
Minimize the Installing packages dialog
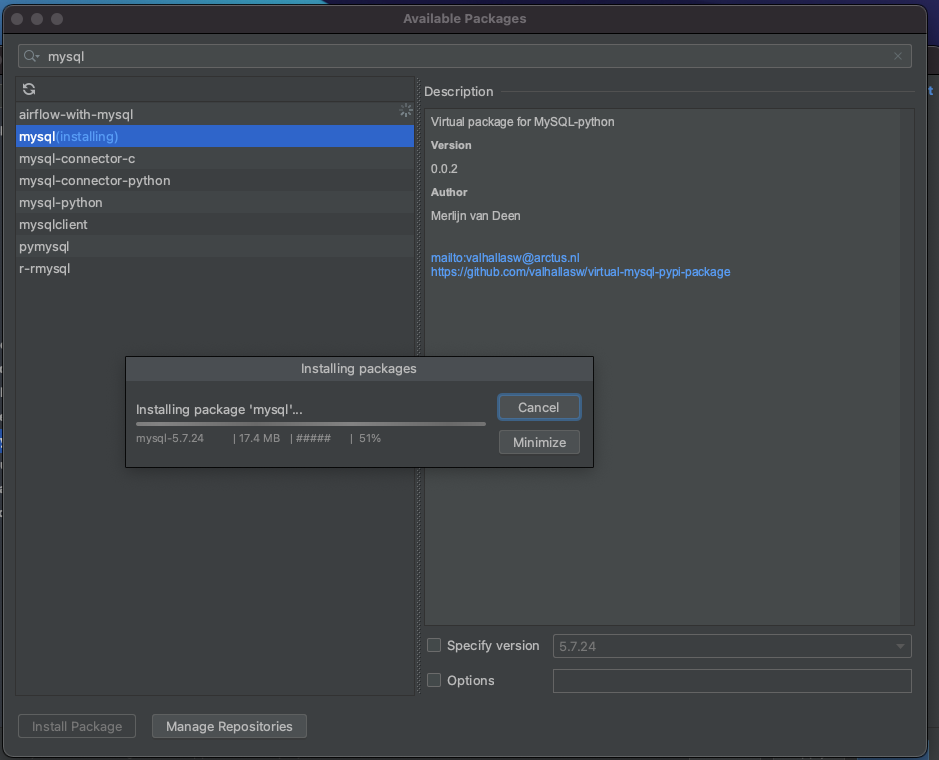[539, 442]
